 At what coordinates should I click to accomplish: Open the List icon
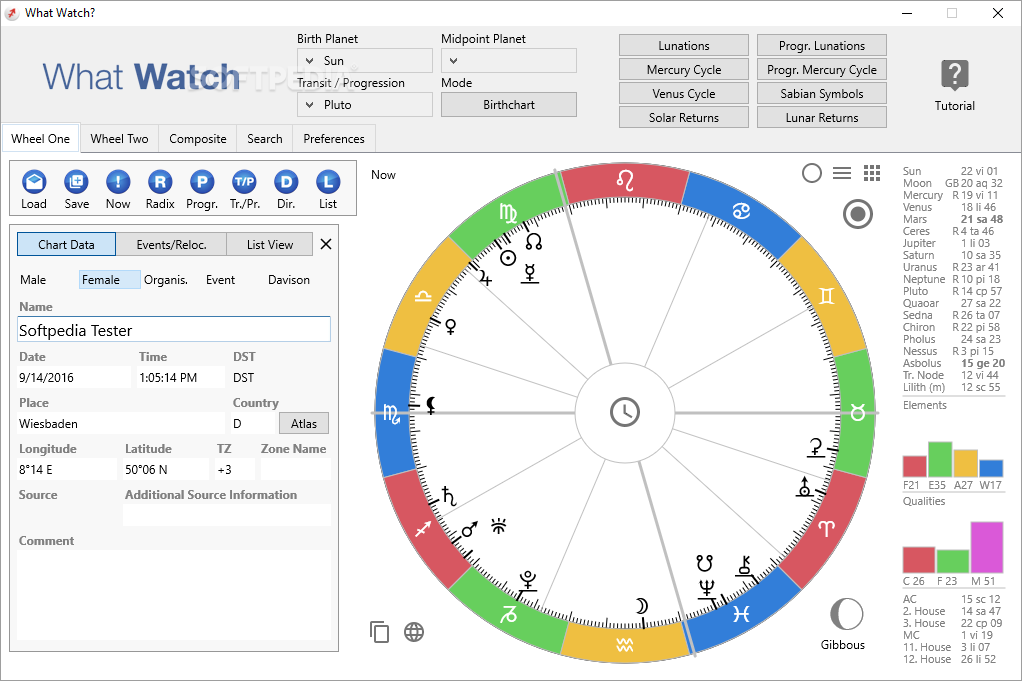pyautogui.click(x=328, y=182)
